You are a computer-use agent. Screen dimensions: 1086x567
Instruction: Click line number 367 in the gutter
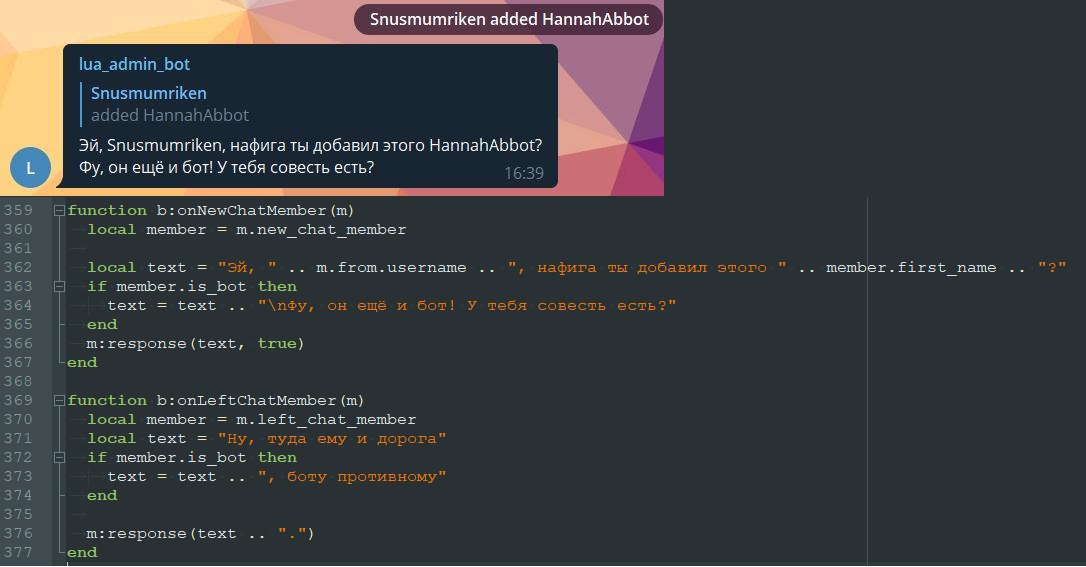[x=18, y=362]
